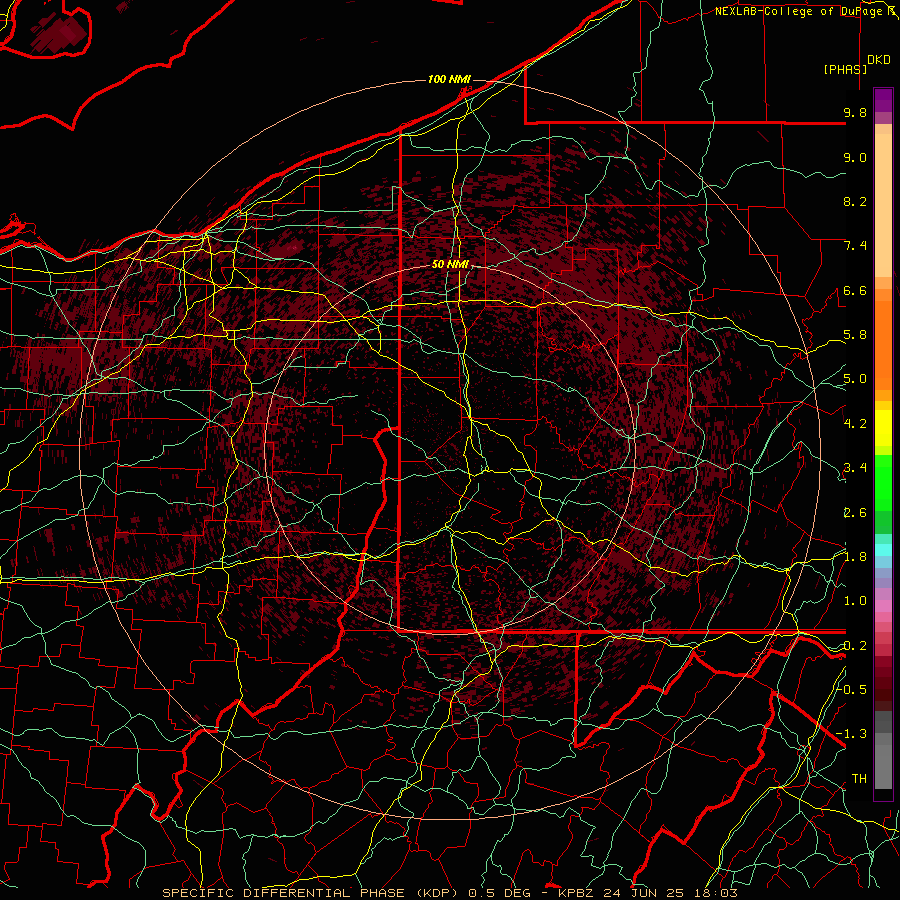
Task: Pick the cyan segment of the color bar
Action: click(883, 550)
